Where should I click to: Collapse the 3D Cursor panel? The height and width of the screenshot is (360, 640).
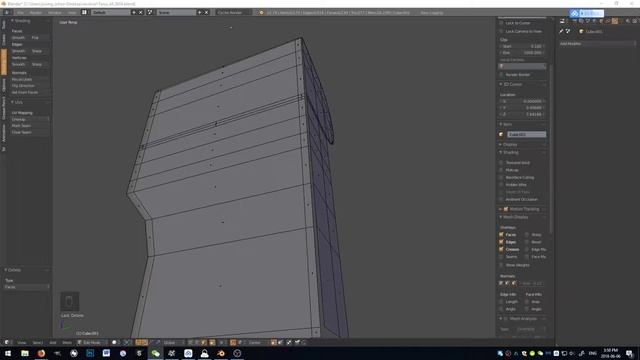pyautogui.click(x=511, y=84)
